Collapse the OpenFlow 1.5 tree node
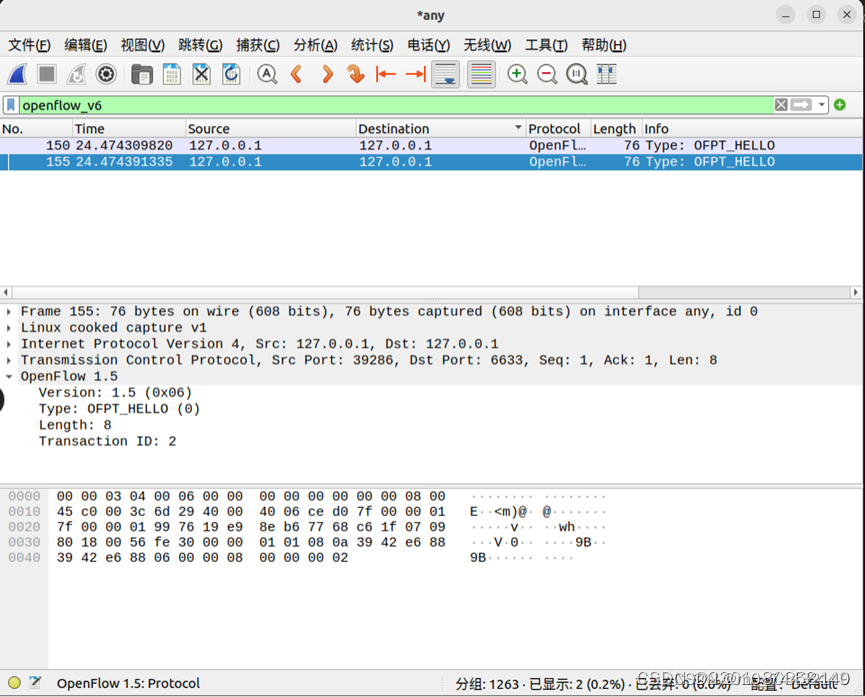The height and width of the screenshot is (697, 865). (x=10, y=376)
